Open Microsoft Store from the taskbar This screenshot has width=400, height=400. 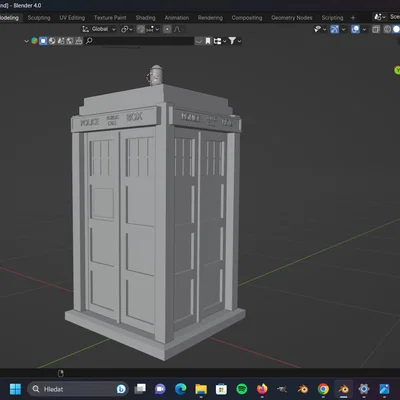[x=221, y=389]
